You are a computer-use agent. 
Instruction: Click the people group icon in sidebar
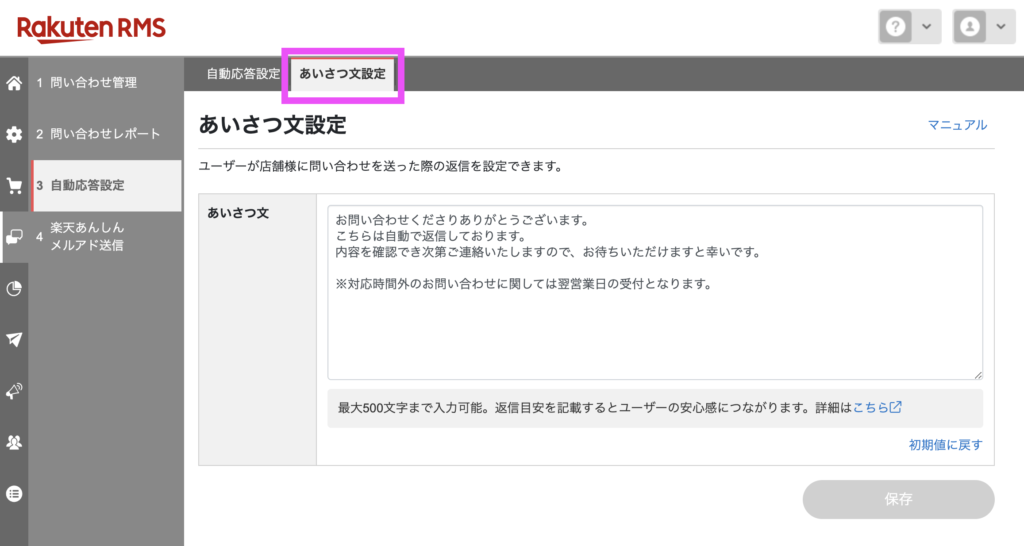click(14, 442)
